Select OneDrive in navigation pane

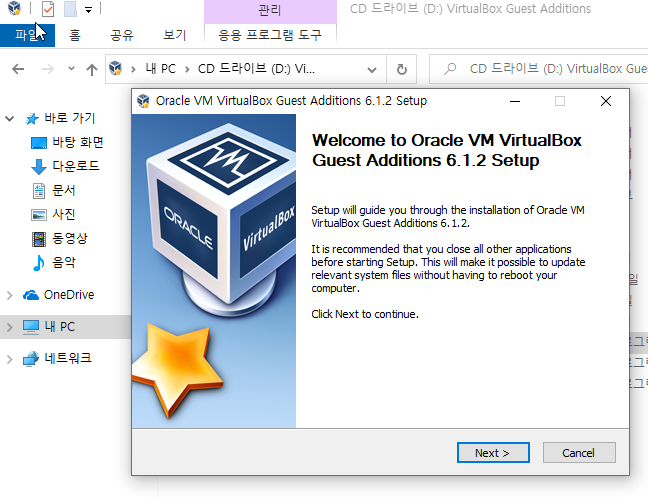coord(69,295)
